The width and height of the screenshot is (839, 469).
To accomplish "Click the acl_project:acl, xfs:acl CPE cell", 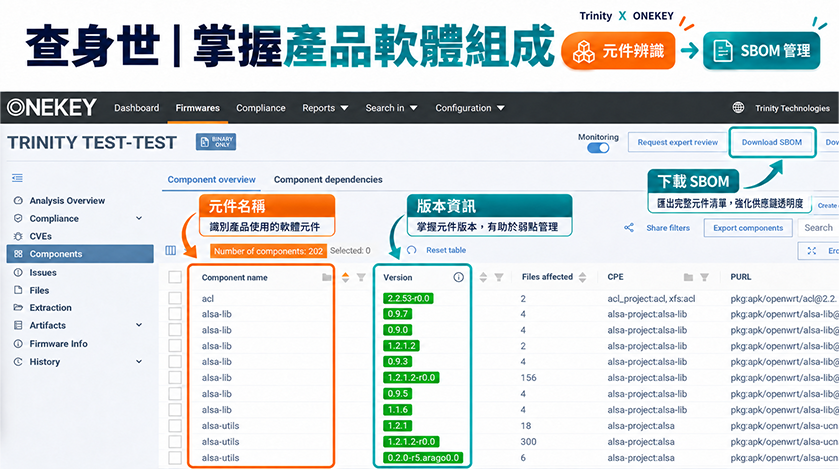I will (x=651, y=298).
